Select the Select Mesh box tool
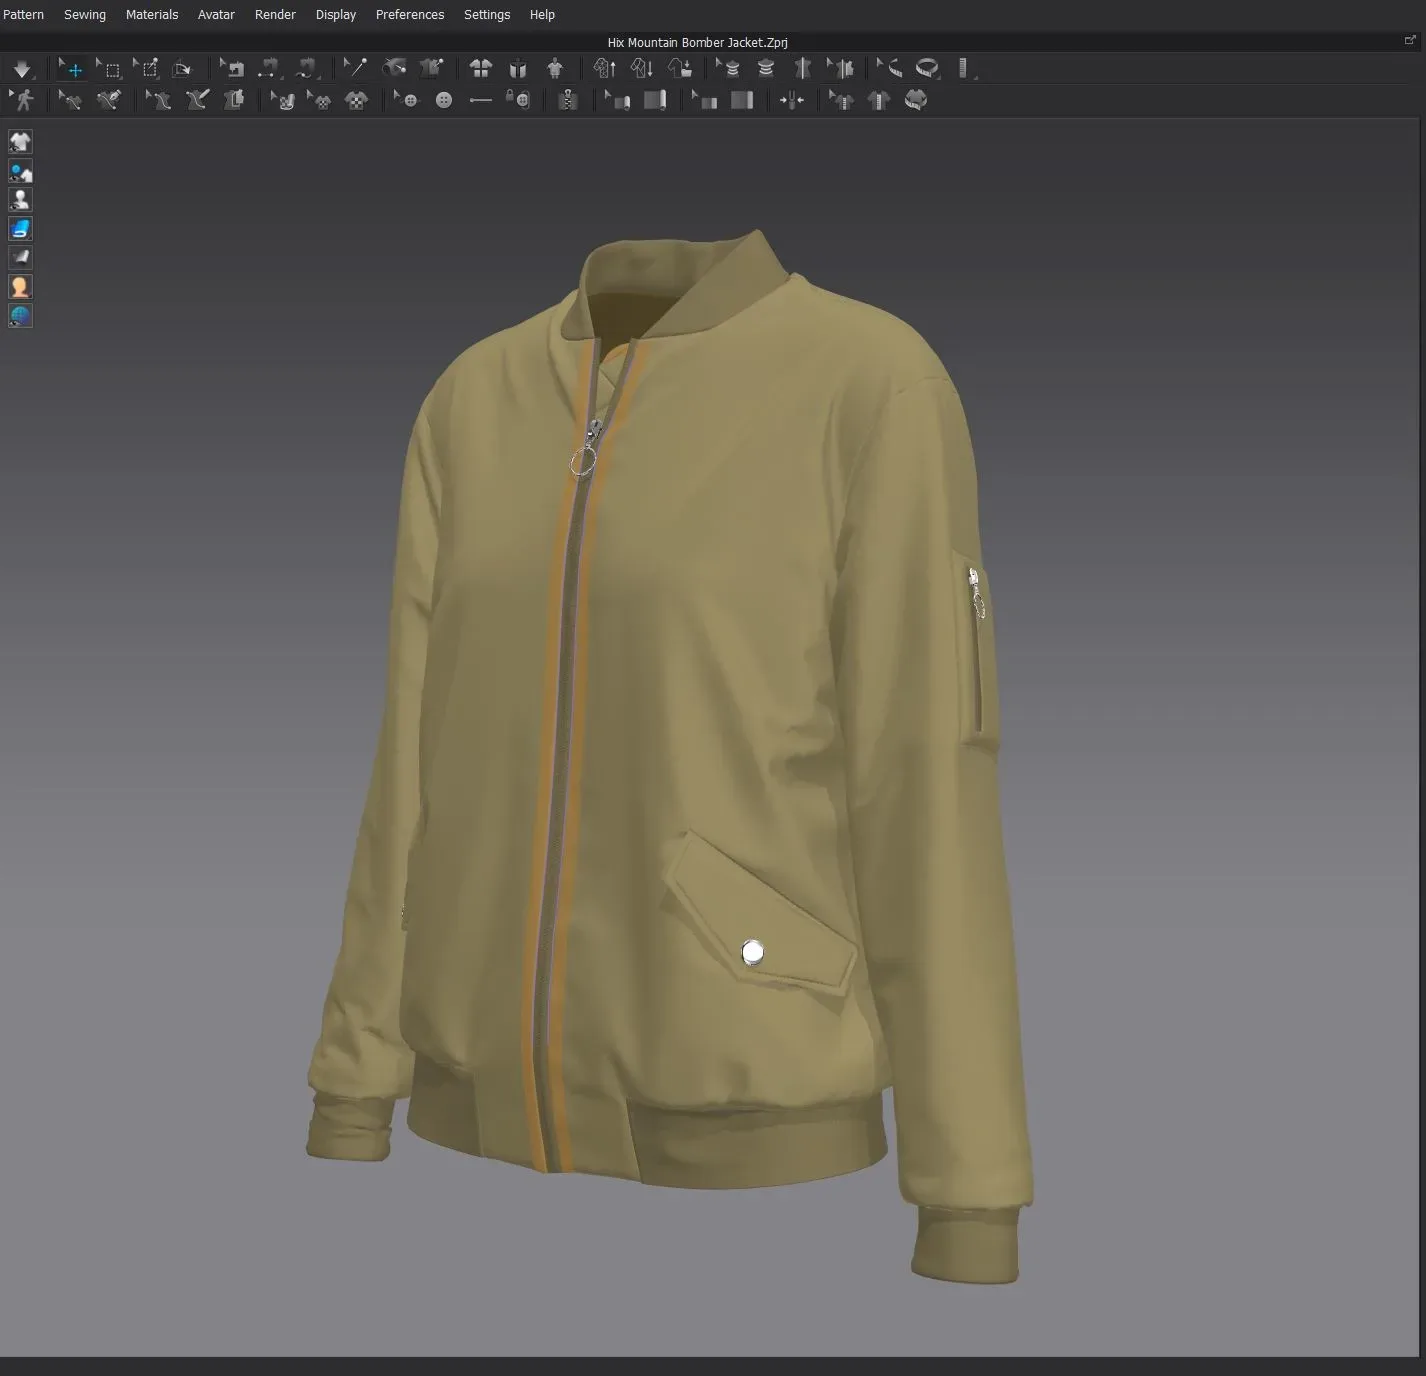This screenshot has height=1376, width=1426. tap(110, 69)
